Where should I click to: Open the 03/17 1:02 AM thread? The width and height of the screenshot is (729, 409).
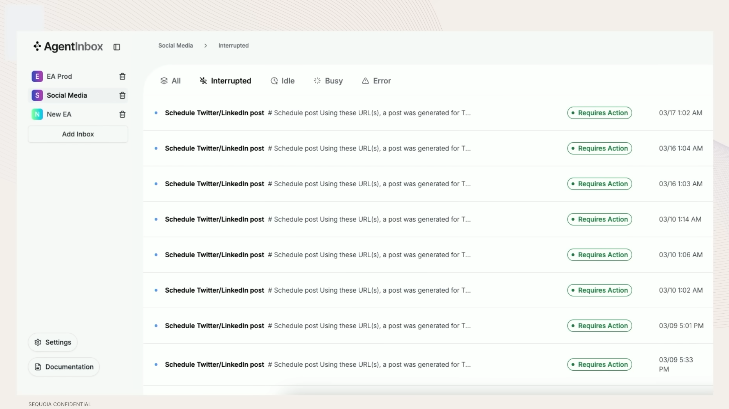[428, 113]
